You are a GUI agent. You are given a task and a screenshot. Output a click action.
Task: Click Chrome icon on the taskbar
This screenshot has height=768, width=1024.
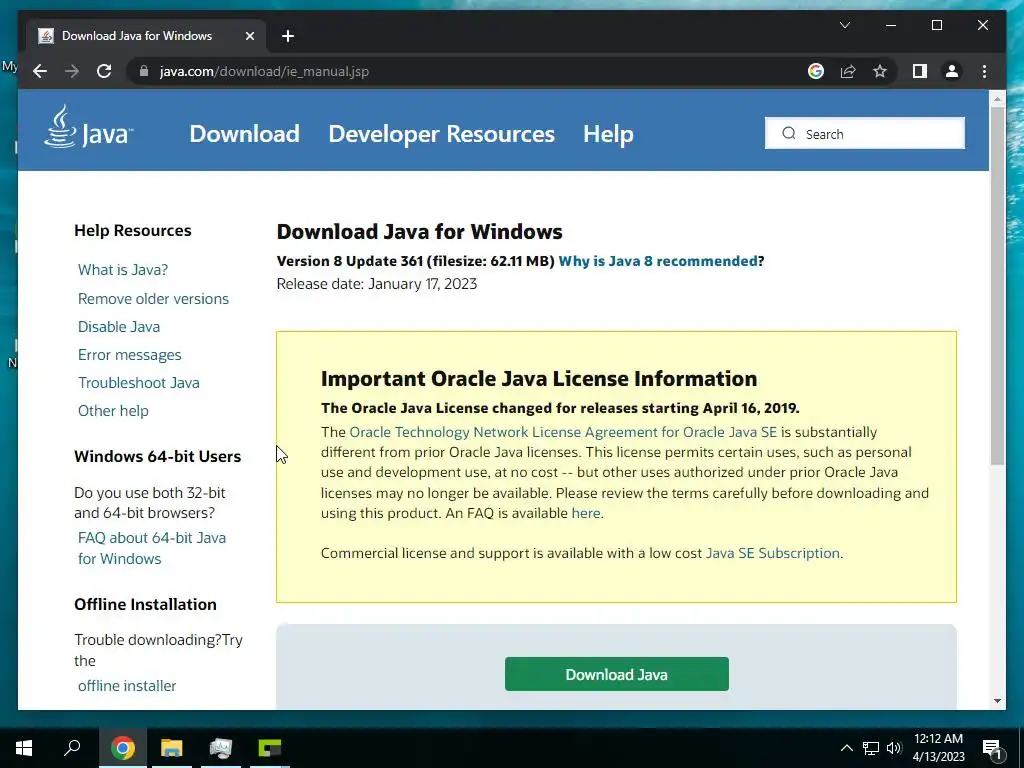point(122,748)
